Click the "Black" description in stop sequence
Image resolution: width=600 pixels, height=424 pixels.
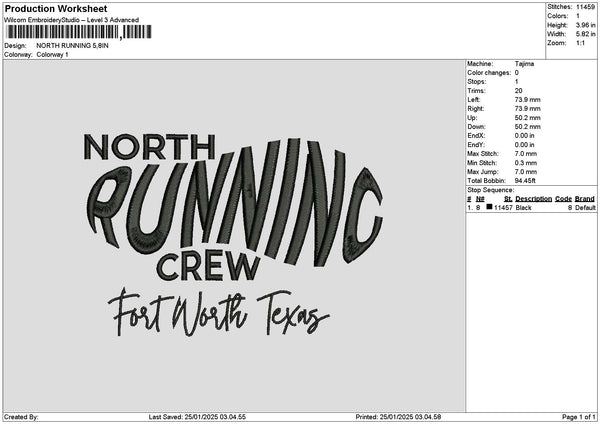[523, 208]
